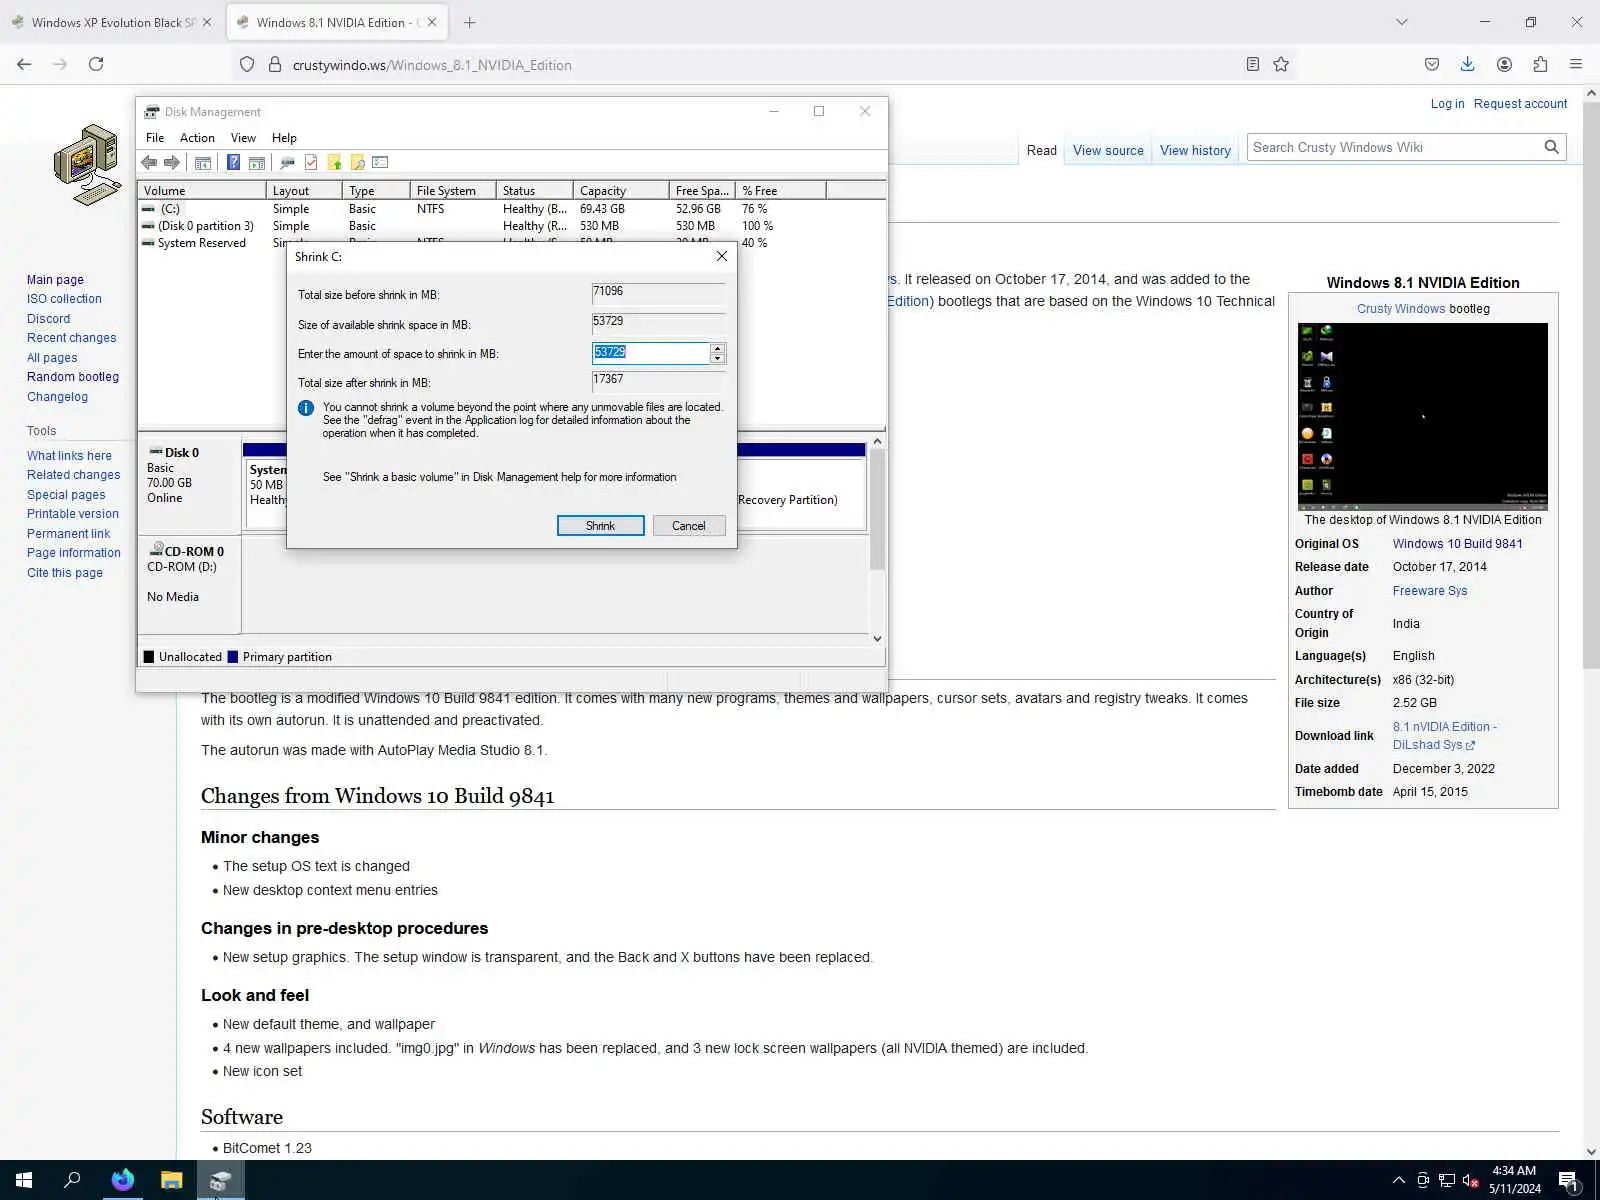Open a new Firefox tab with plus
Viewport: 1600px width, 1200px height.
469,22
